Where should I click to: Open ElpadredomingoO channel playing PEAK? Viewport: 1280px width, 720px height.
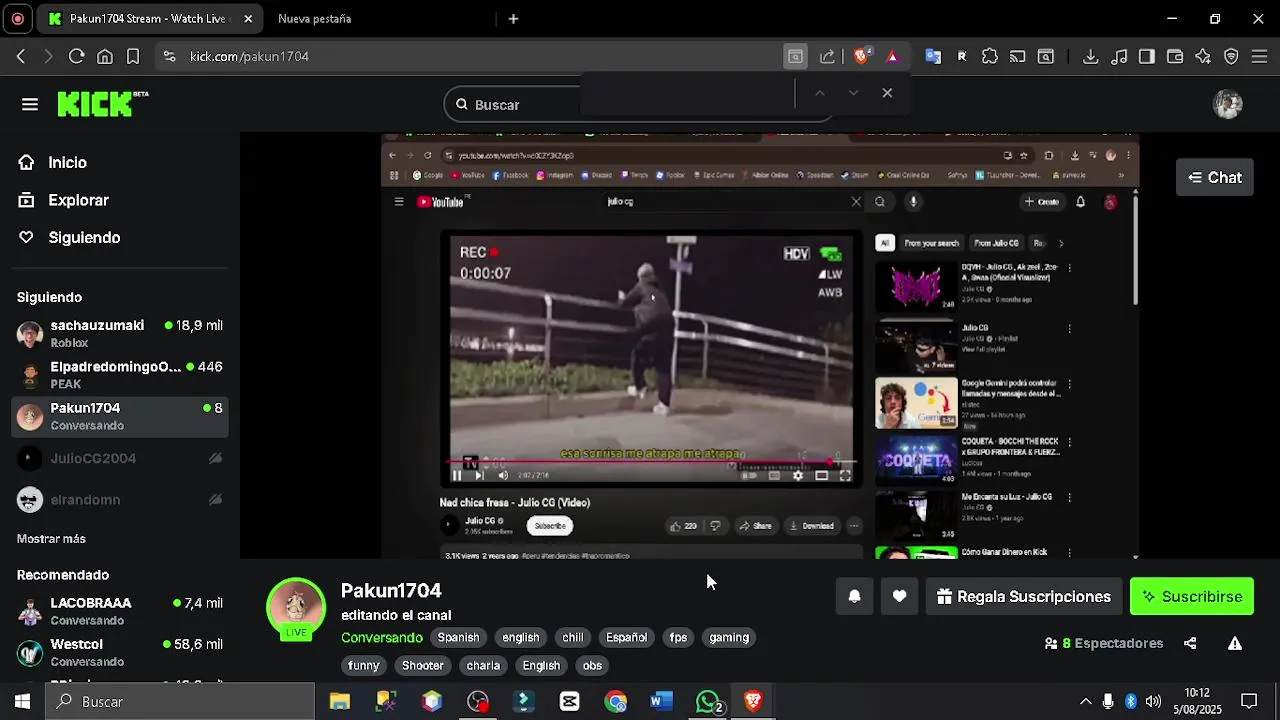[x=120, y=375]
